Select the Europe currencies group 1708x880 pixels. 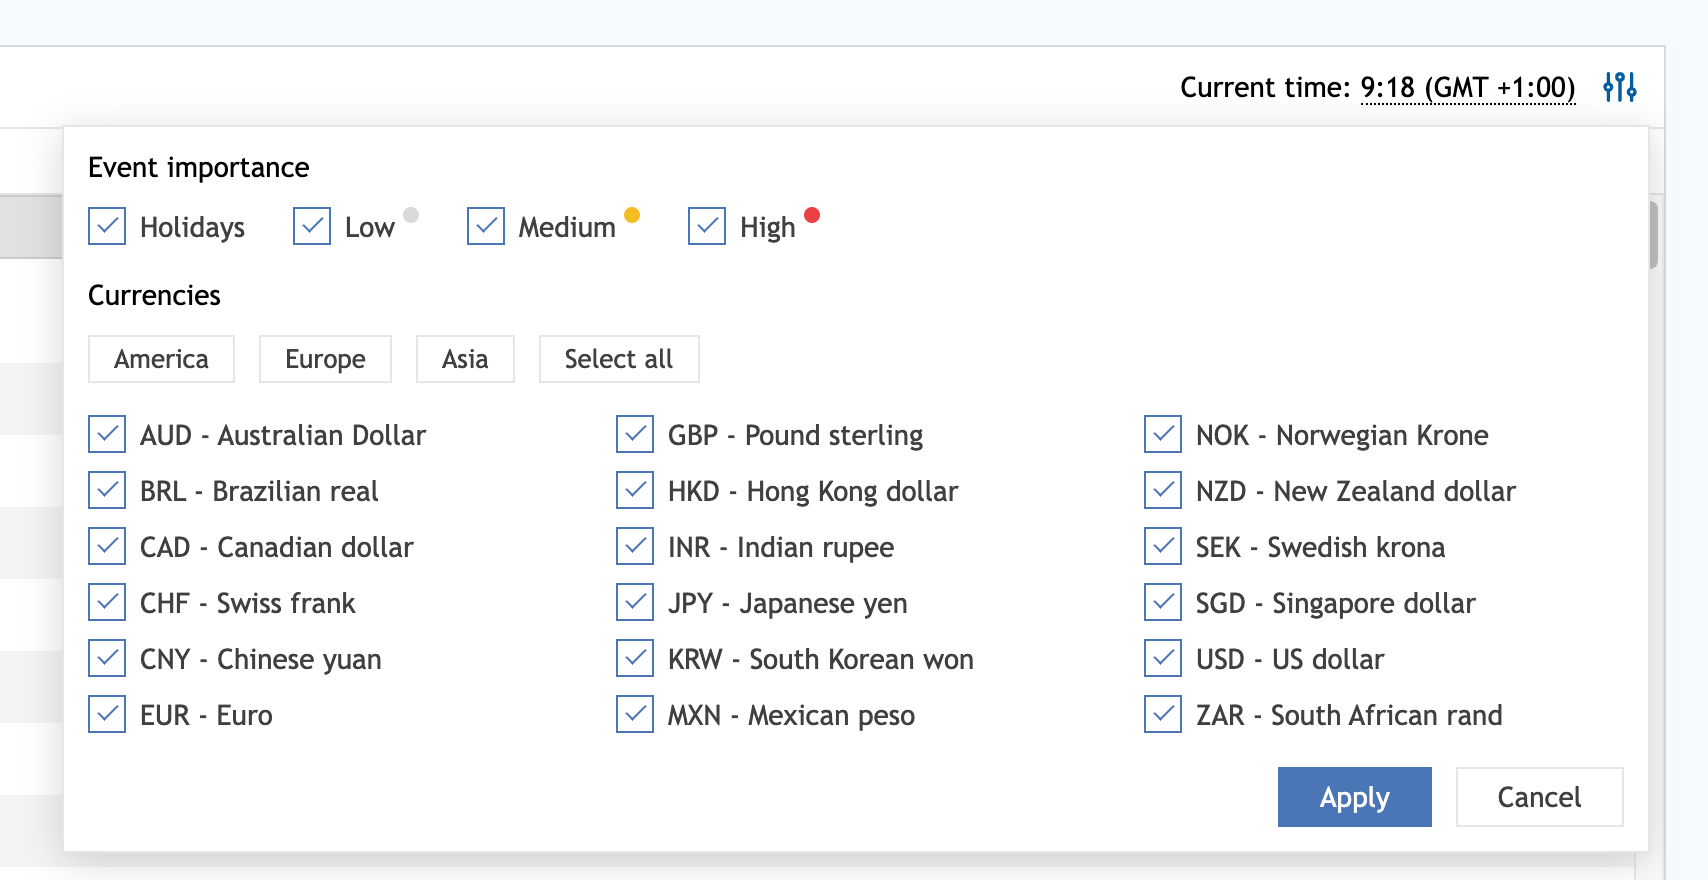pyautogui.click(x=325, y=359)
